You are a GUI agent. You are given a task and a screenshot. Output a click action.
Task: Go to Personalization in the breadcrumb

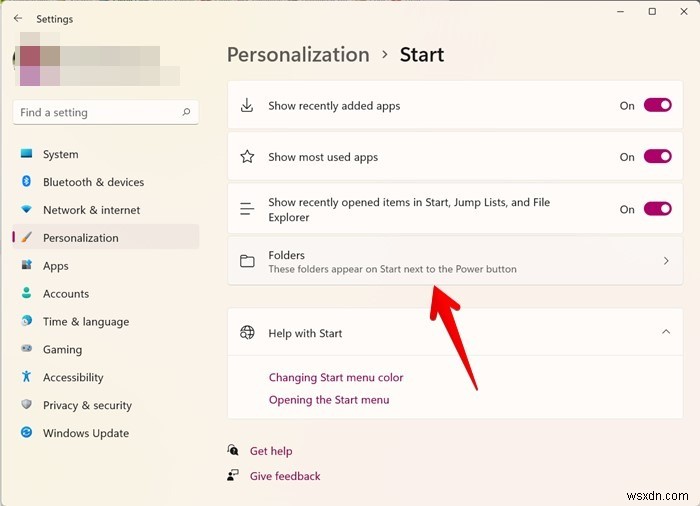pyautogui.click(x=298, y=54)
